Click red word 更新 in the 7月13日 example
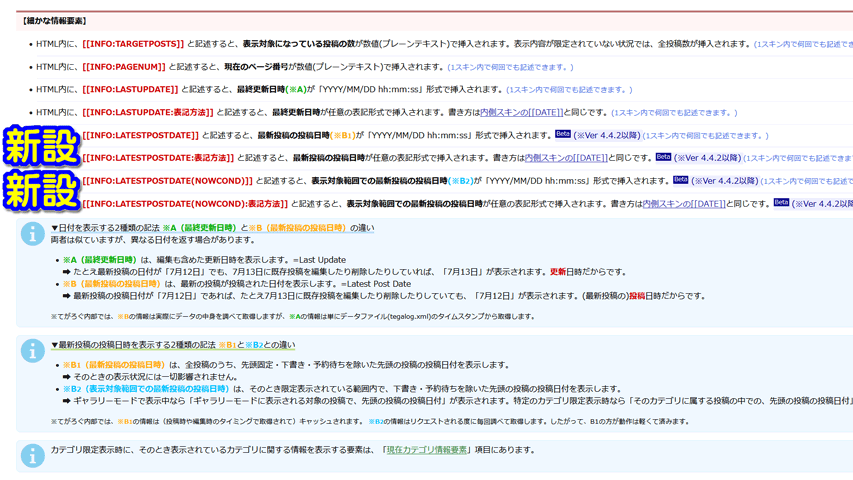 coord(558,272)
